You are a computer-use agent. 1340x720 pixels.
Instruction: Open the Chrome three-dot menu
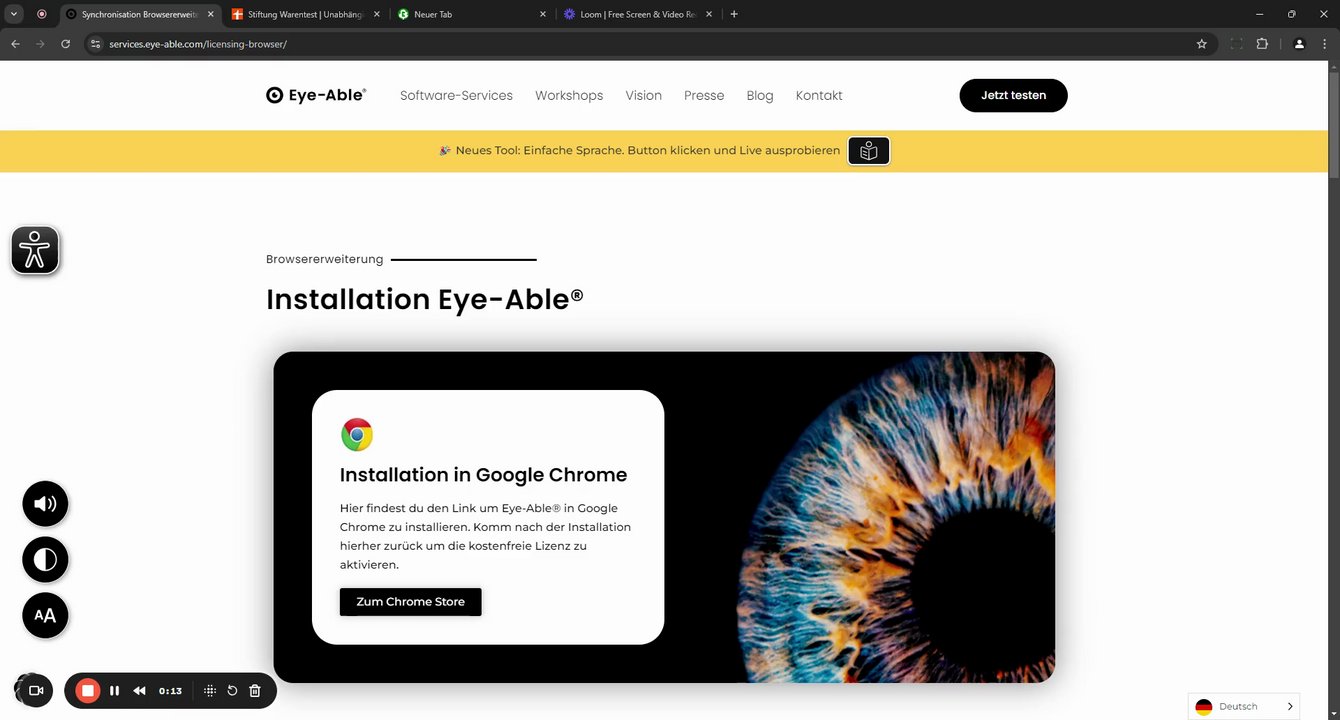(1324, 44)
